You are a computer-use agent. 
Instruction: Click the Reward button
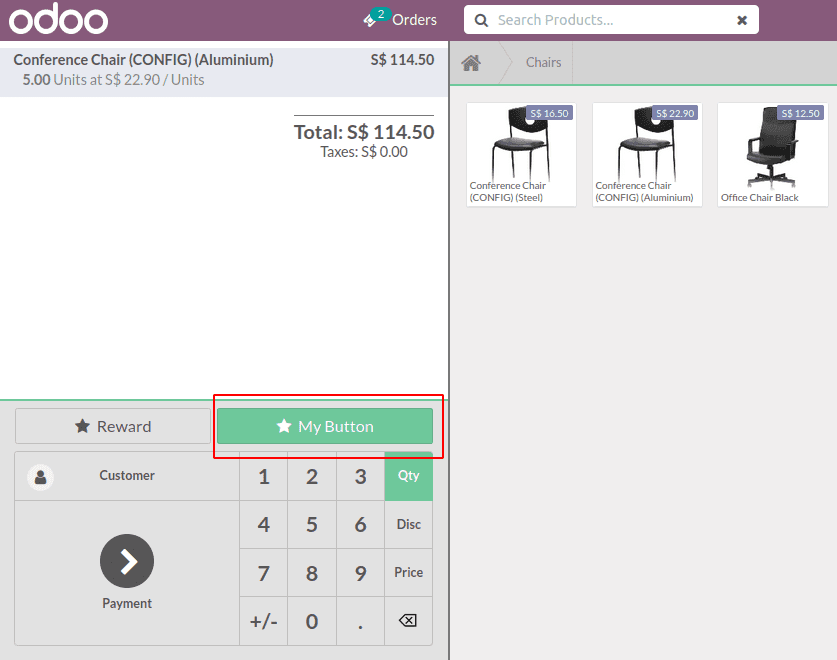click(113, 426)
